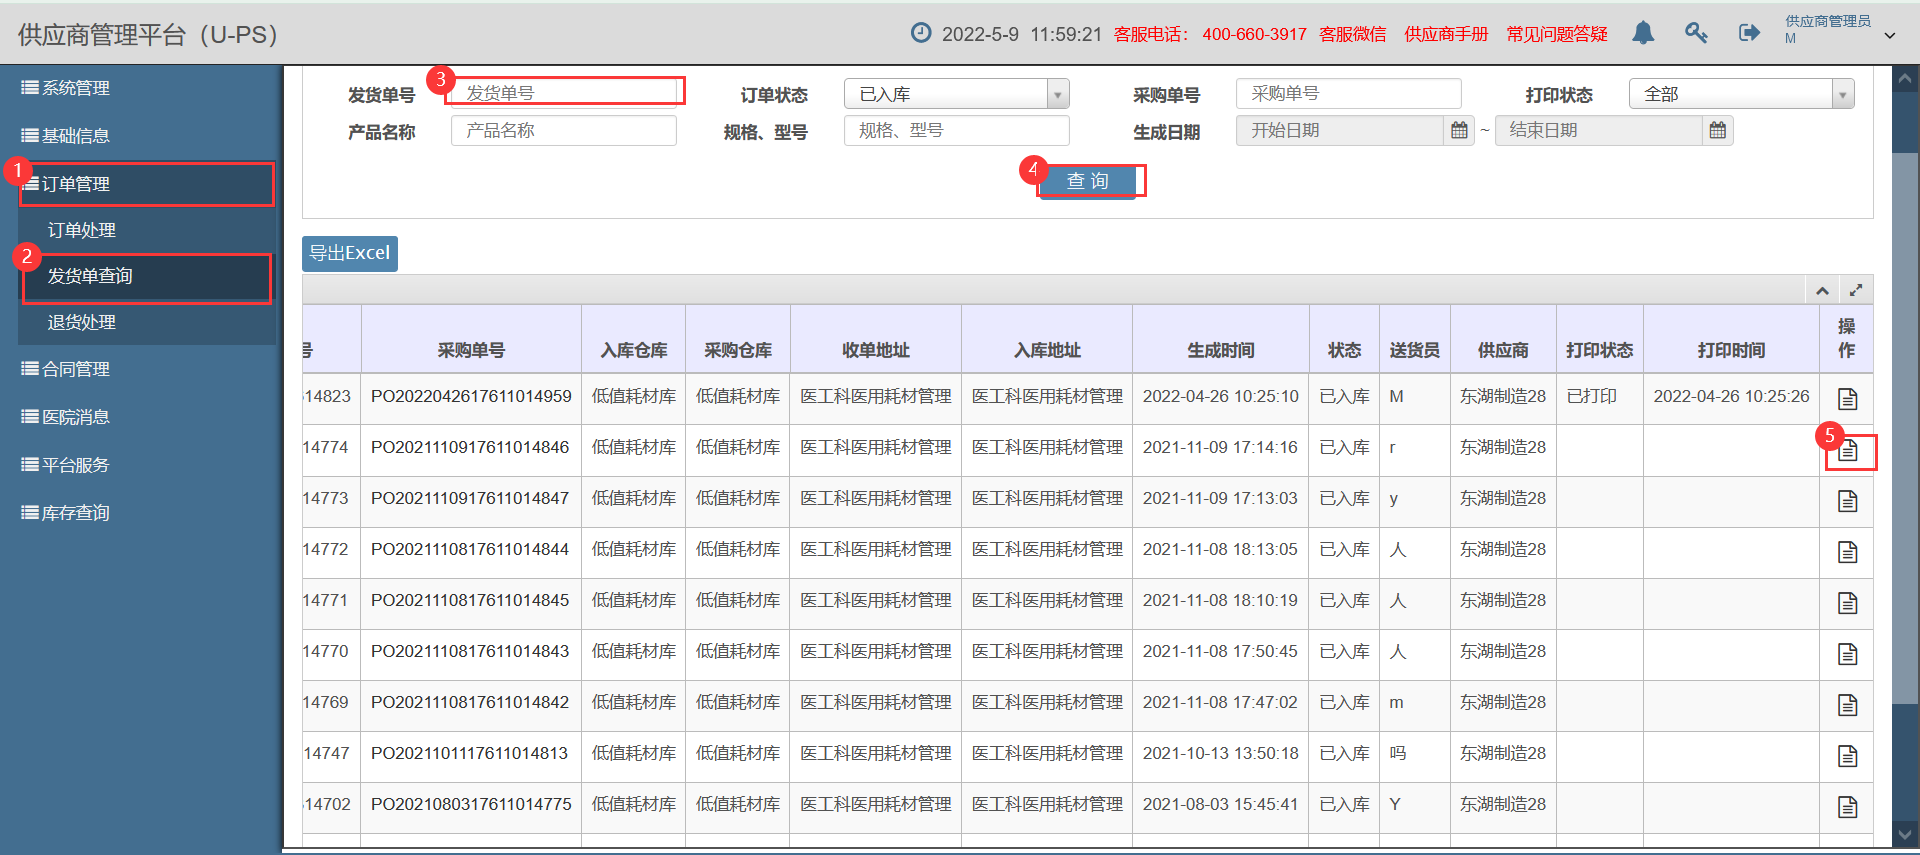The width and height of the screenshot is (1920, 855).
Task: Open 订单处理 submenu item
Action: 146,230
